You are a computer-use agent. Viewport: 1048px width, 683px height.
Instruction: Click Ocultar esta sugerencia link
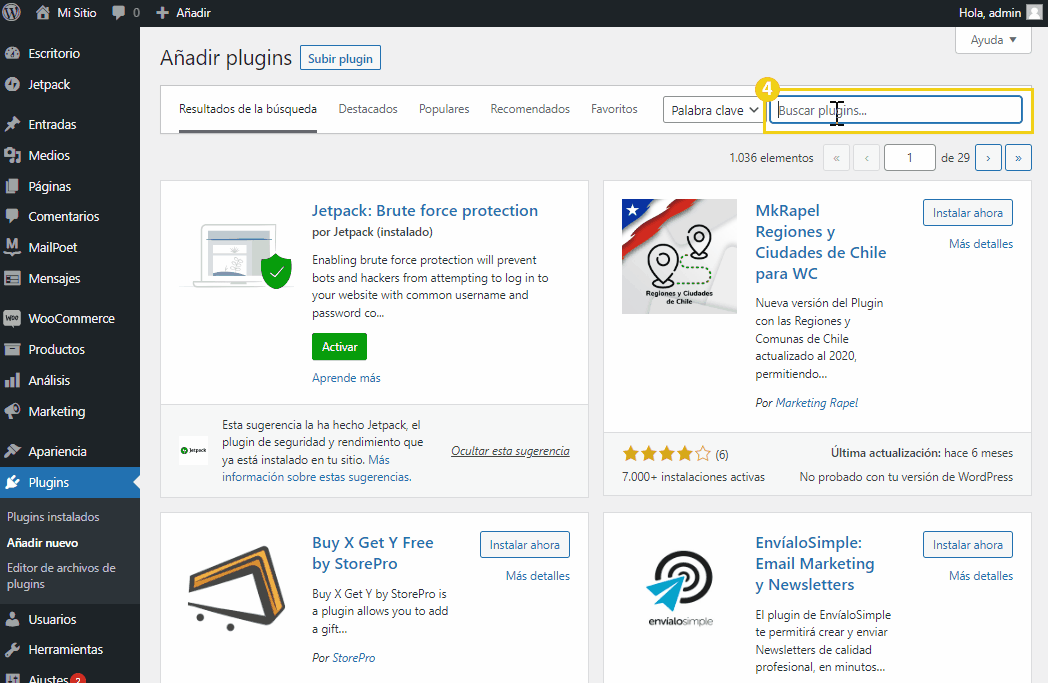511,450
